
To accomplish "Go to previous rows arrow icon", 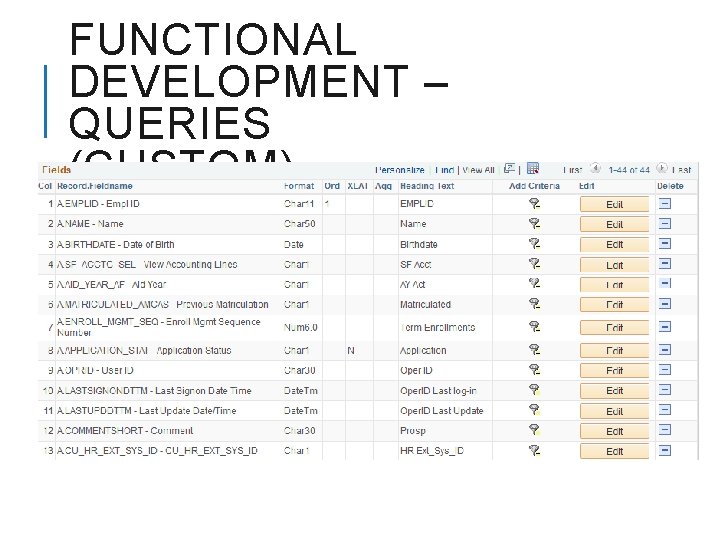I will (x=596, y=168).
